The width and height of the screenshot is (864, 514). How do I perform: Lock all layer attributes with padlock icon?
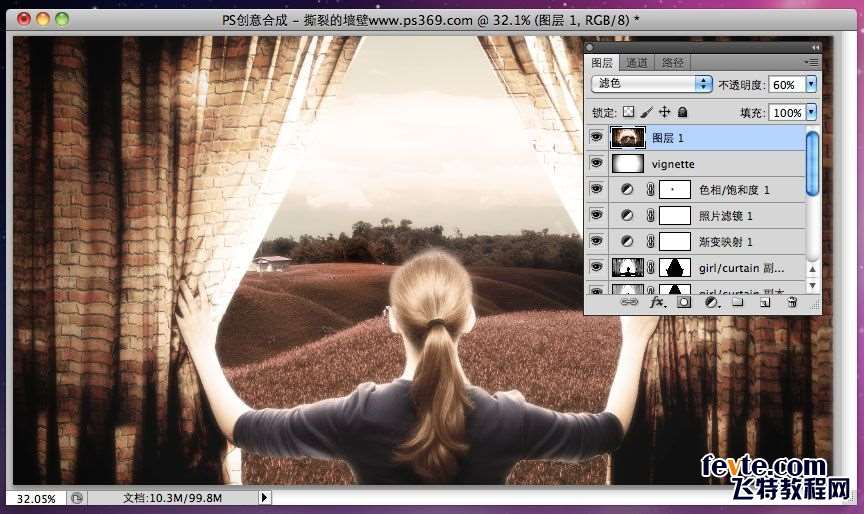pos(682,112)
